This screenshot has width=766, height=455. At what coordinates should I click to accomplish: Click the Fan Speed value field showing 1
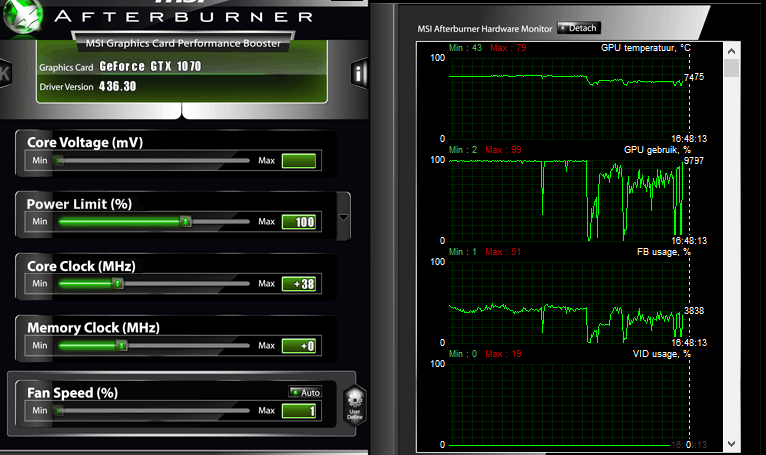299,411
